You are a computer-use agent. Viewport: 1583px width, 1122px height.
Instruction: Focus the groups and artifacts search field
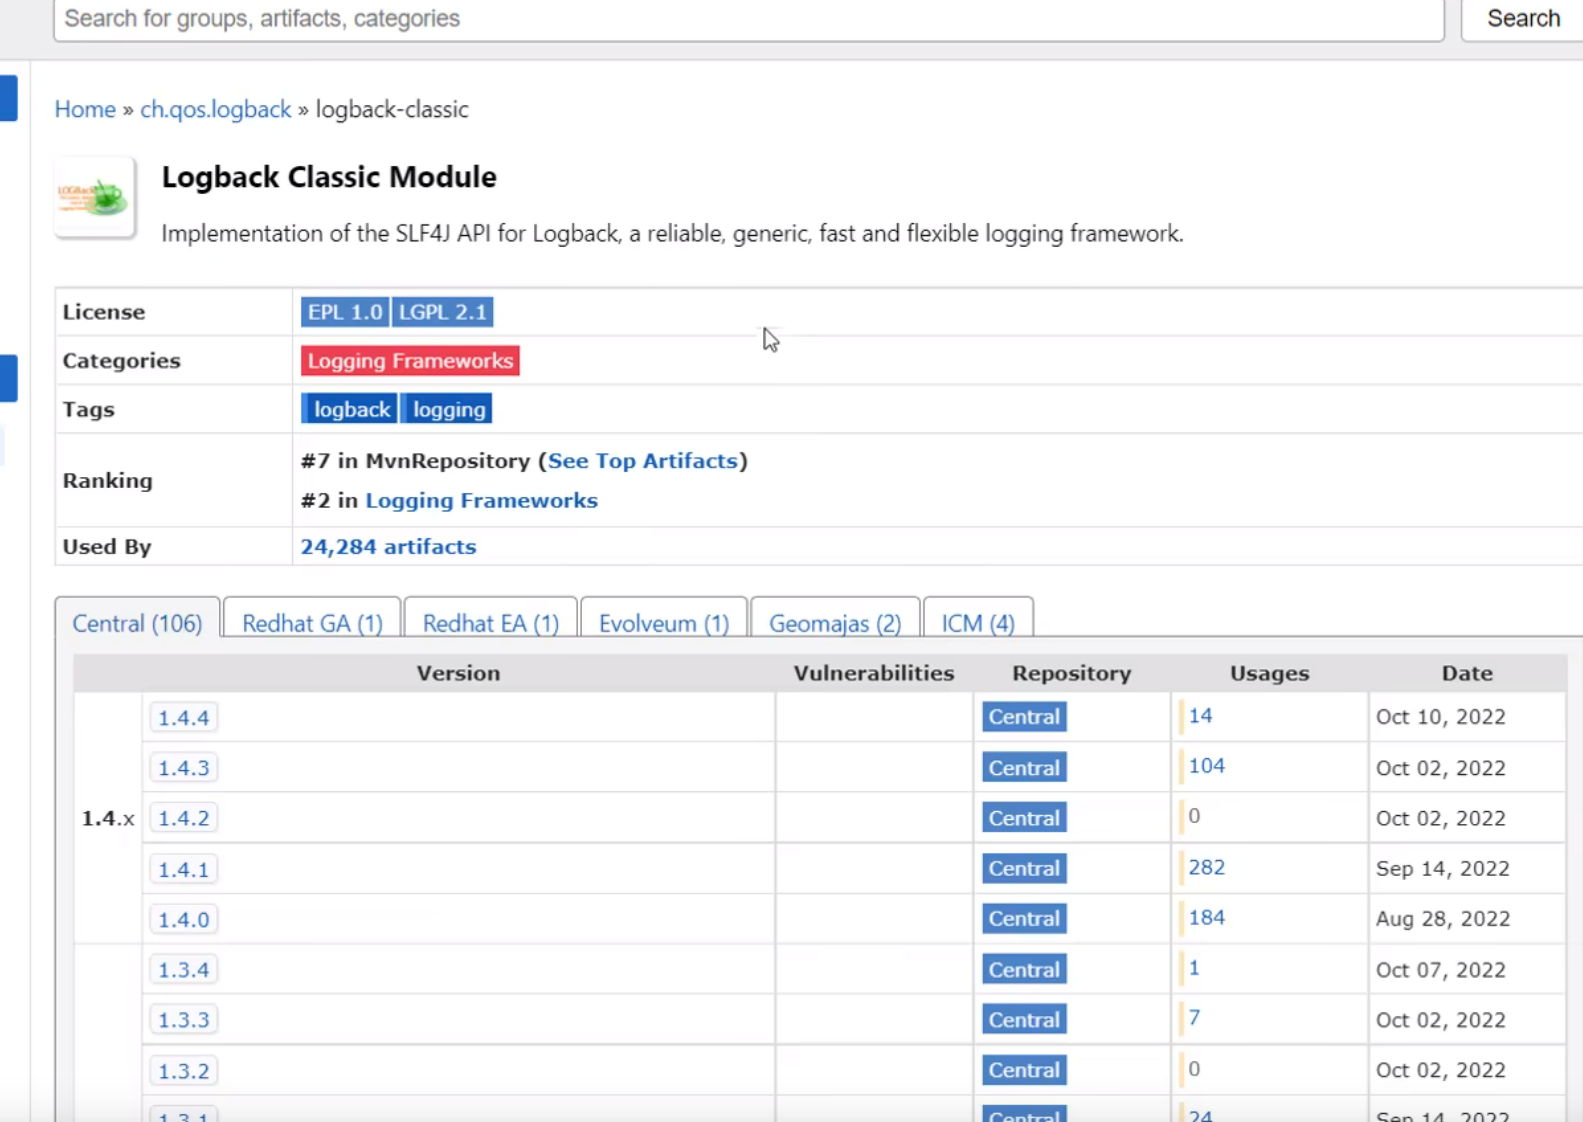(748, 19)
